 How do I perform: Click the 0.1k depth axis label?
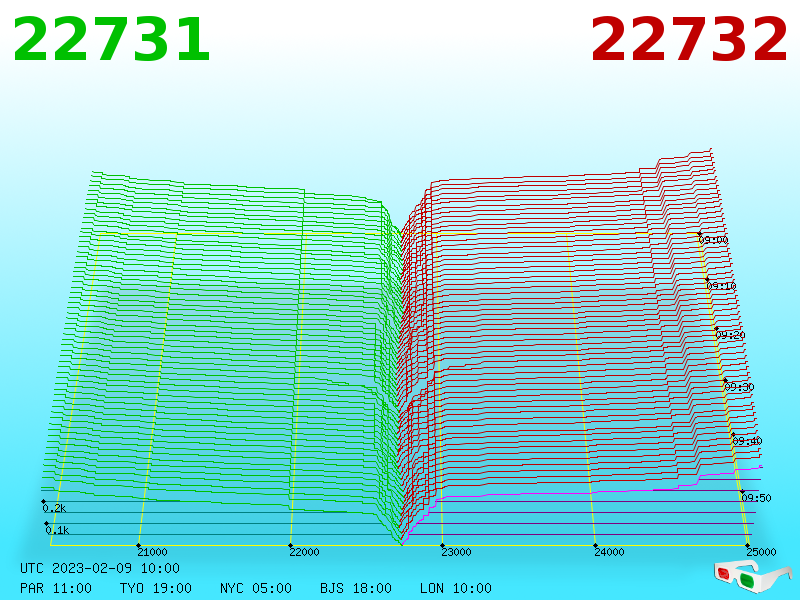(x=57, y=530)
